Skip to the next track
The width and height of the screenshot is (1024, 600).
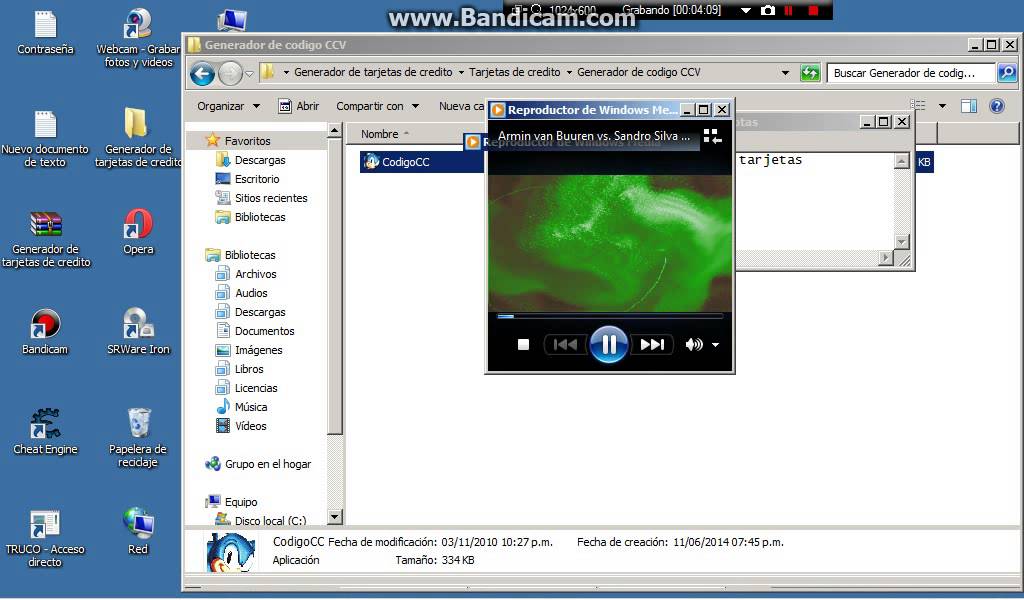point(652,344)
